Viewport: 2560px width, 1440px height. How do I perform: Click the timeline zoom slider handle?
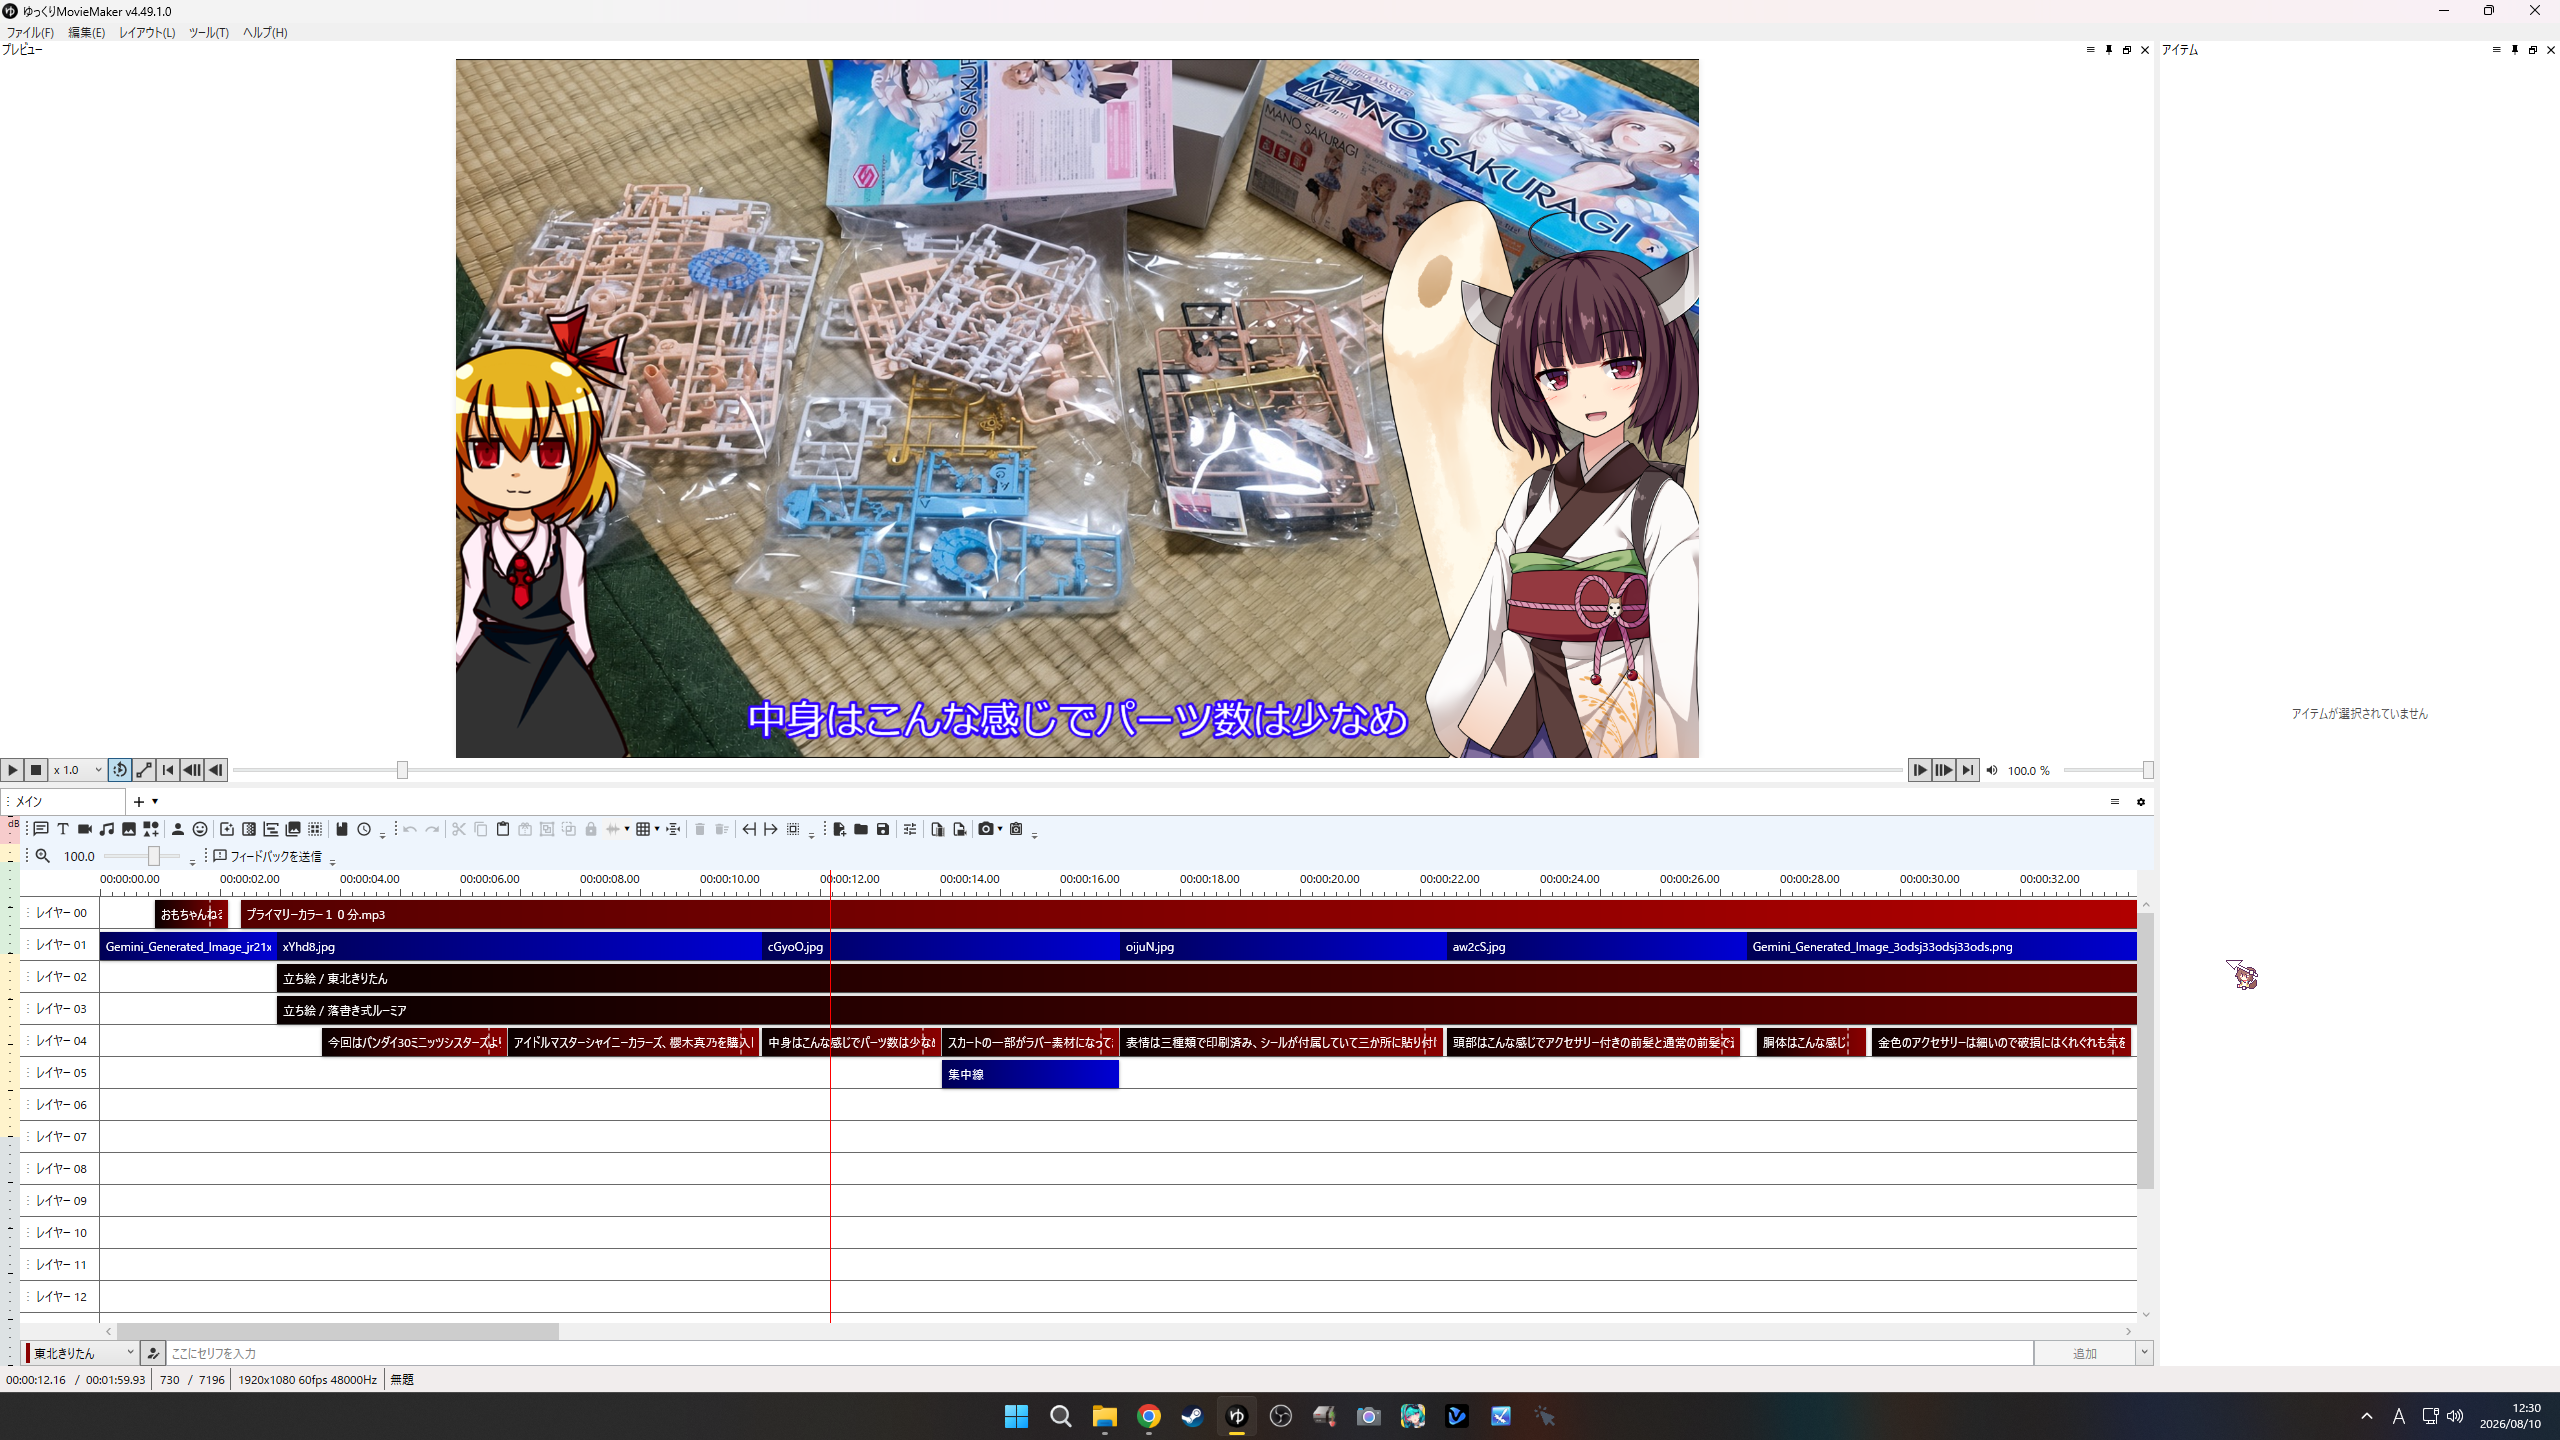coord(154,856)
